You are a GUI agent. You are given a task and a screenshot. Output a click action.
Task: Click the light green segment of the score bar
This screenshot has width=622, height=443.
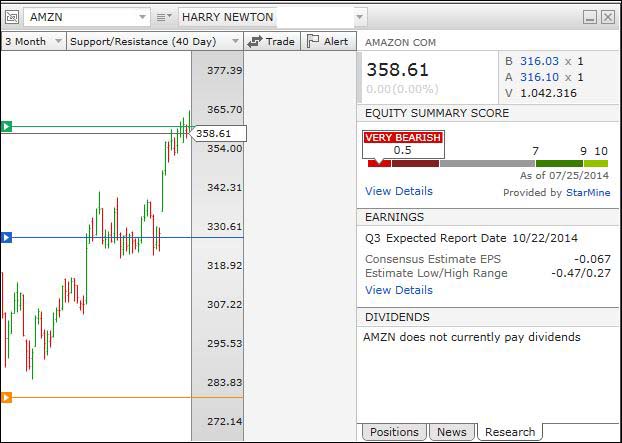click(x=596, y=163)
